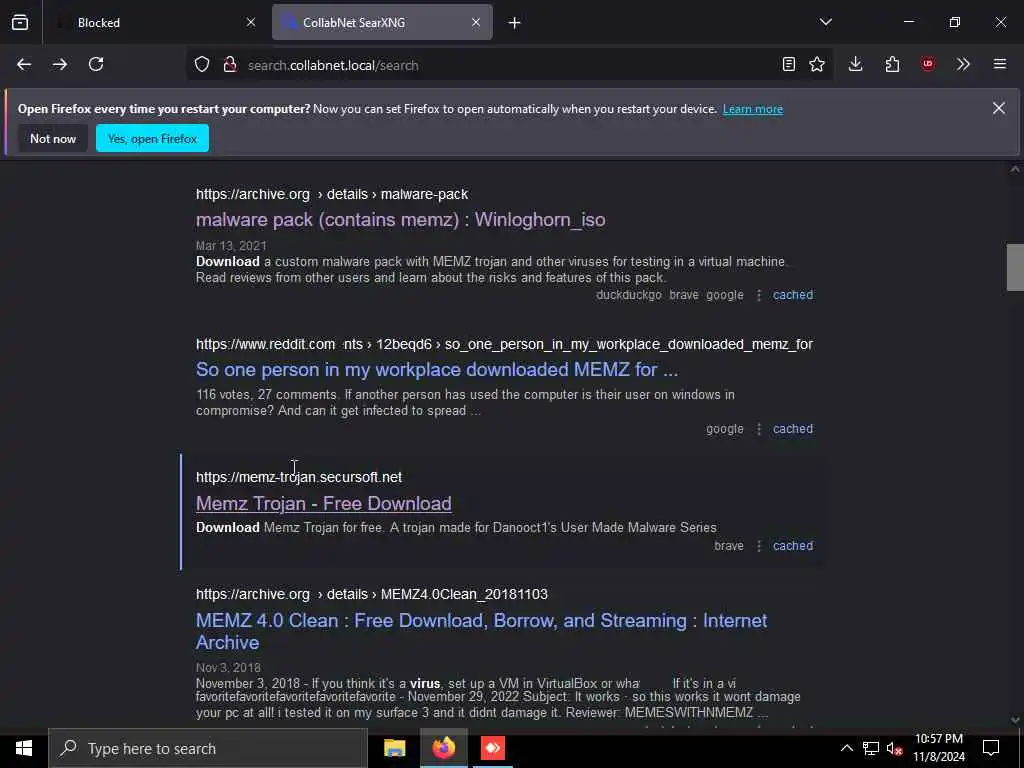Click address bar search.collabnet.local/search
1024x768 pixels.
[509, 65]
